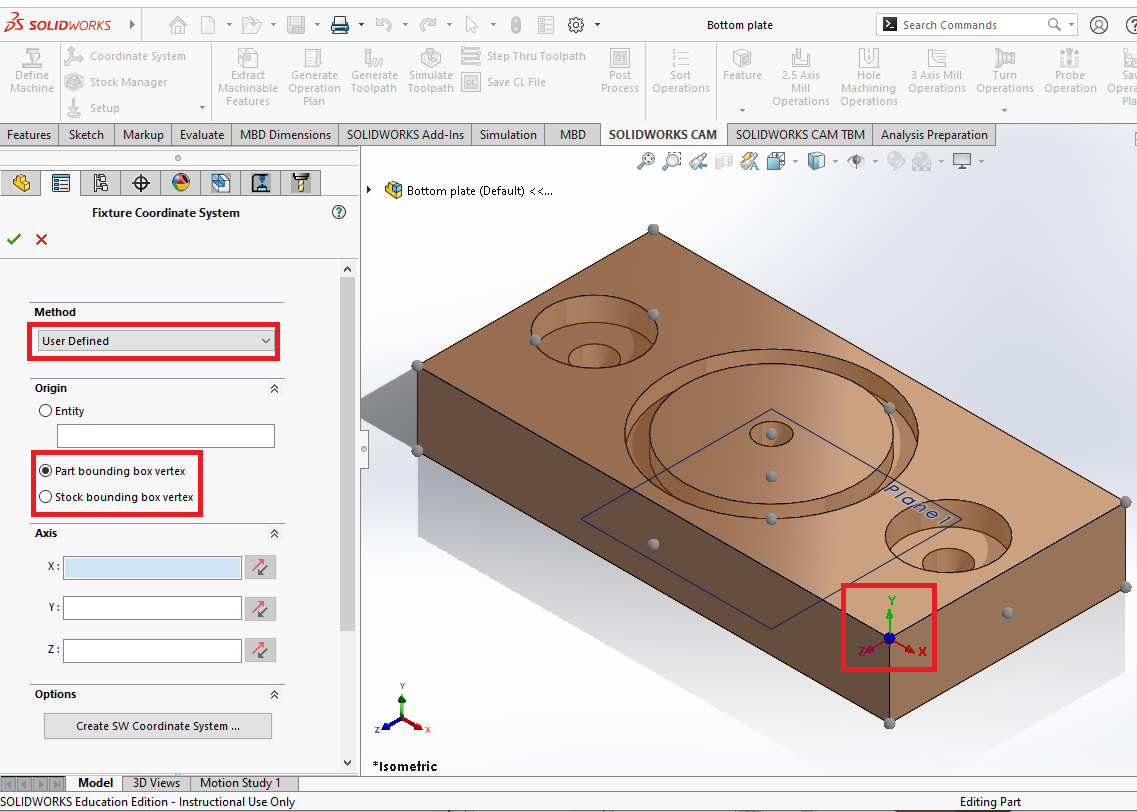The height and width of the screenshot is (812, 1137).
Task: Switch to the Features tab
Action: point(29,135)
